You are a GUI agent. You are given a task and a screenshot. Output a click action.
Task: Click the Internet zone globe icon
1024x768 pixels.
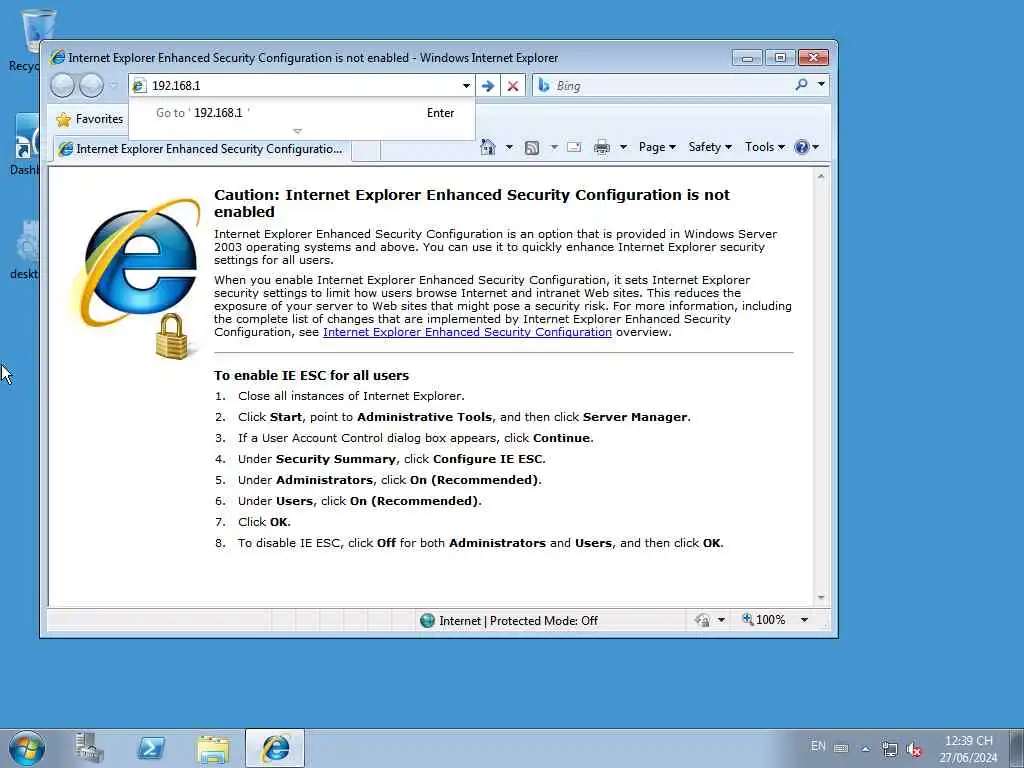[427, 620]
